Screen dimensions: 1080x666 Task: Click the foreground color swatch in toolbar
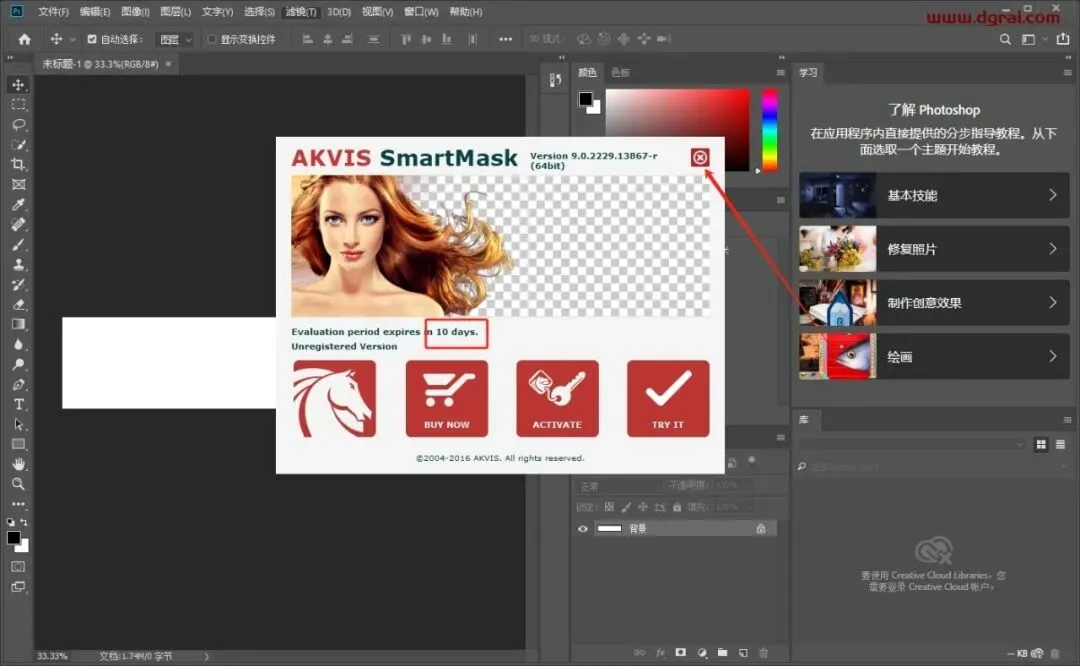pos(14,538)
